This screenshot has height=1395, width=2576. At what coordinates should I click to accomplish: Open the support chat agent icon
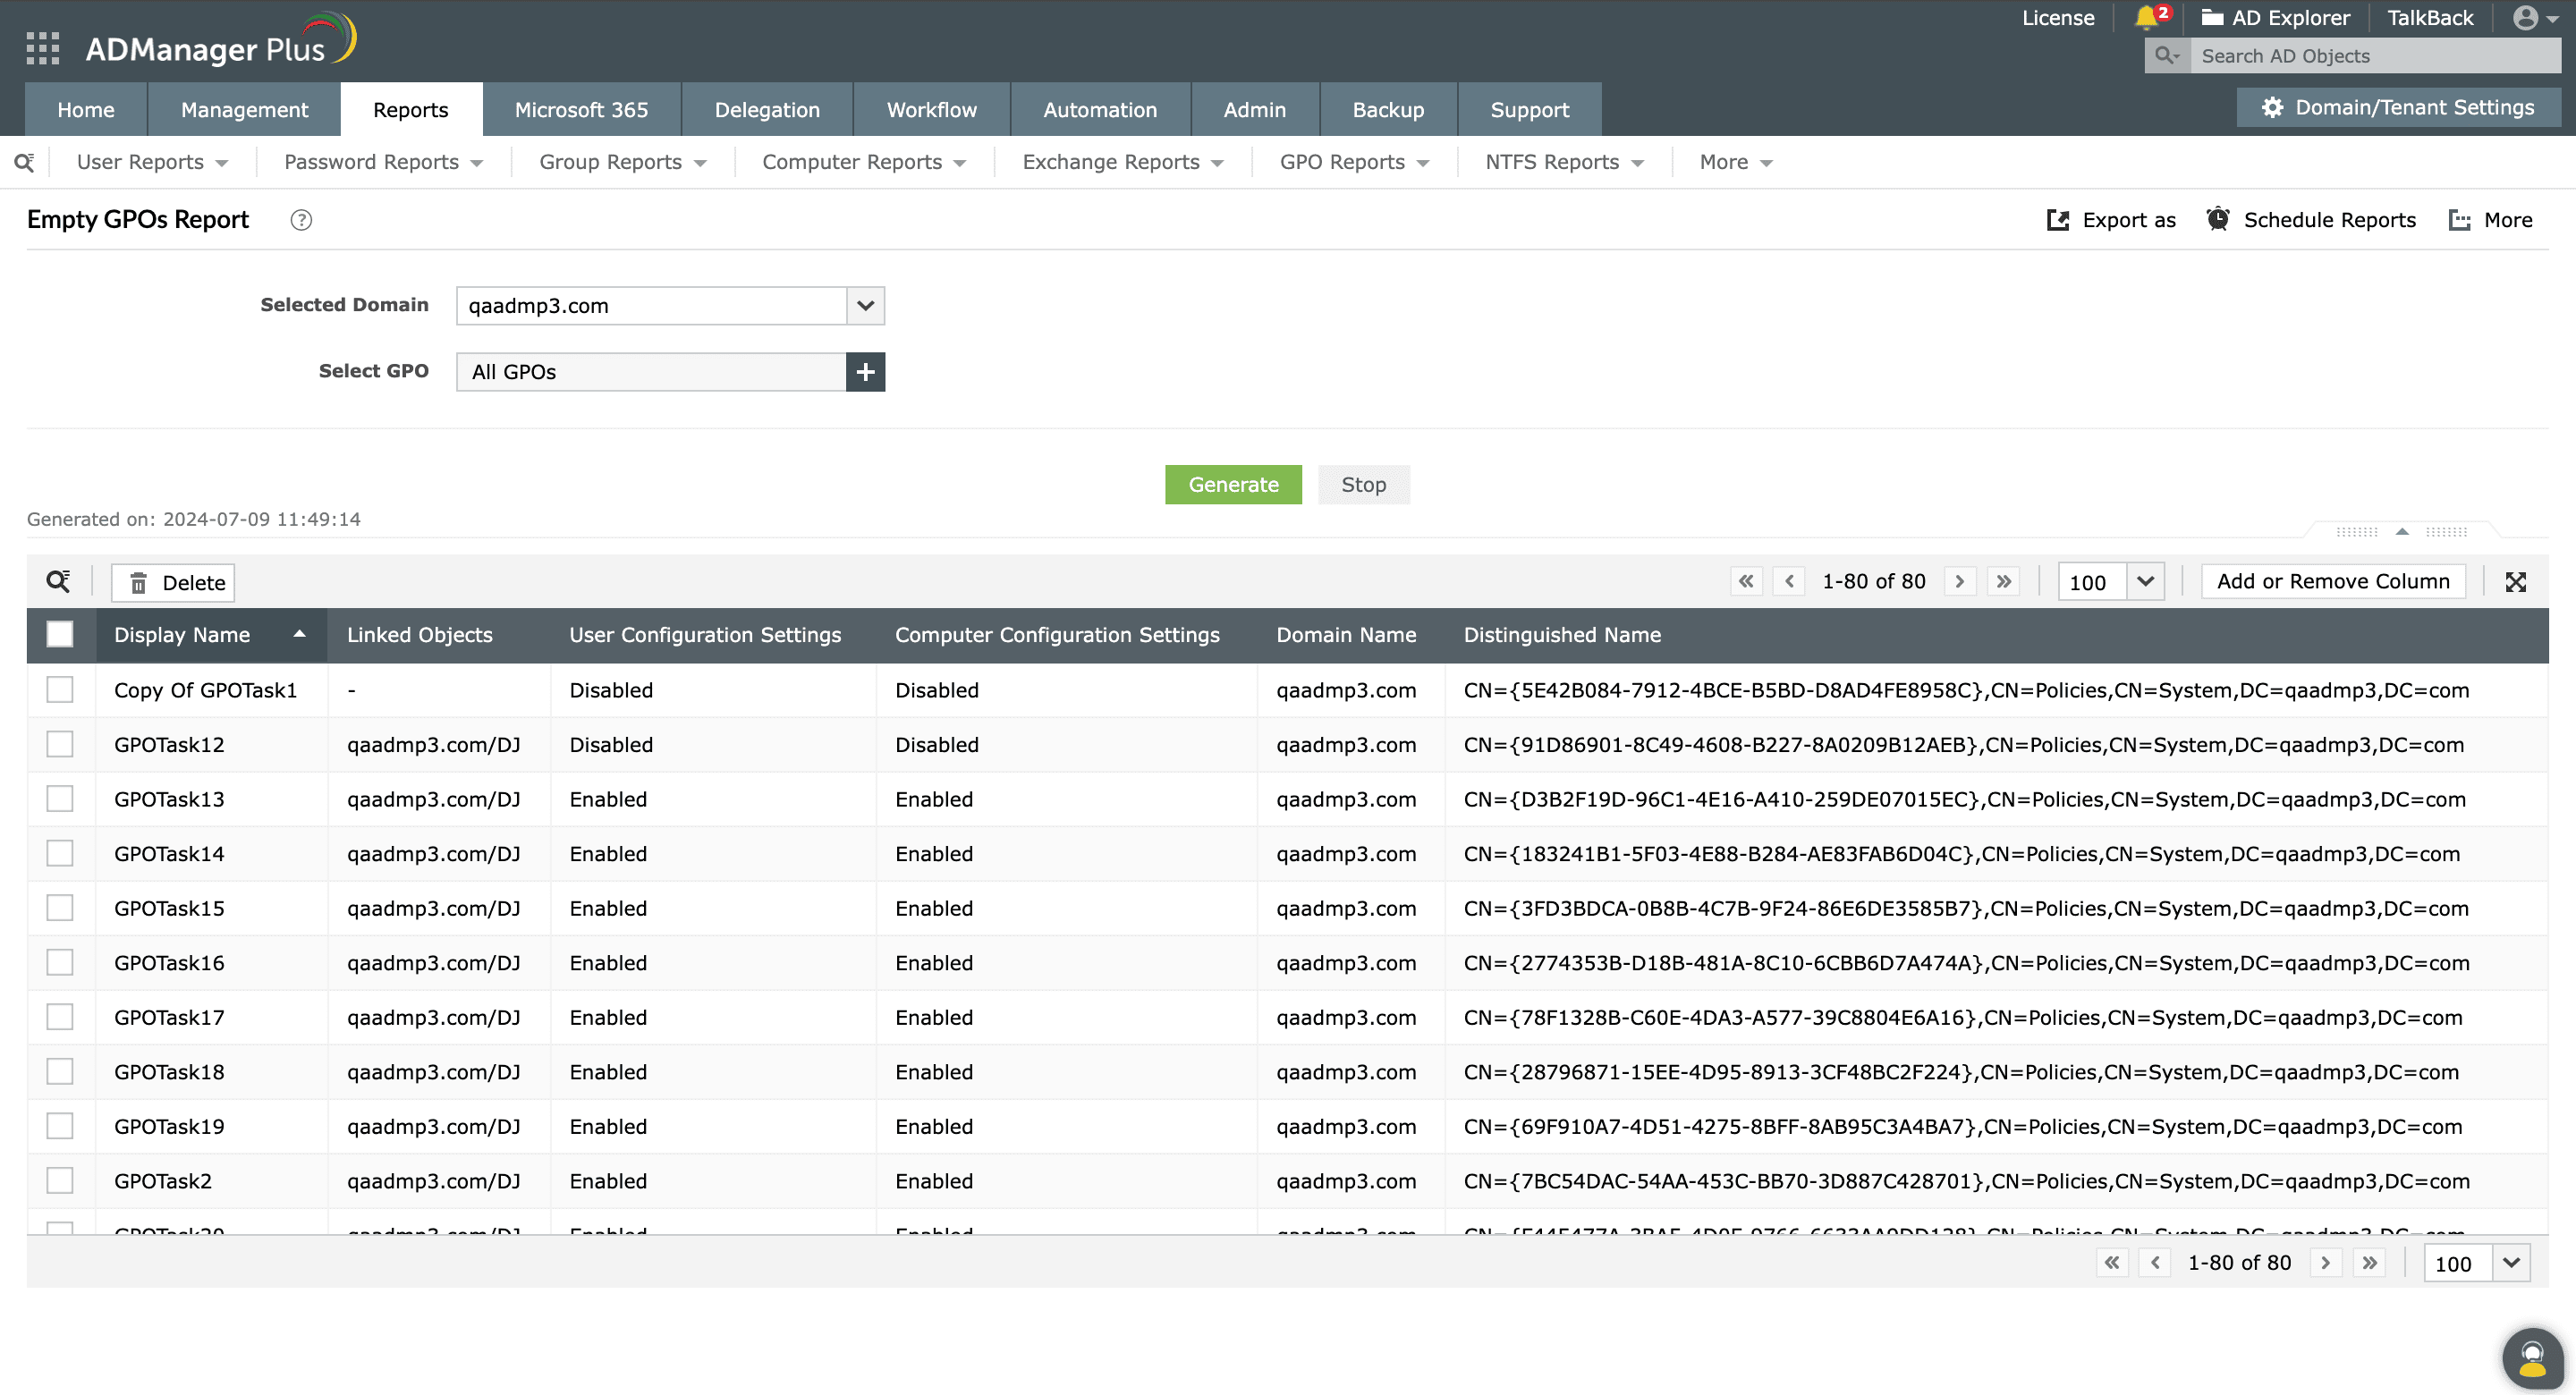(x=2531, y=1358)
